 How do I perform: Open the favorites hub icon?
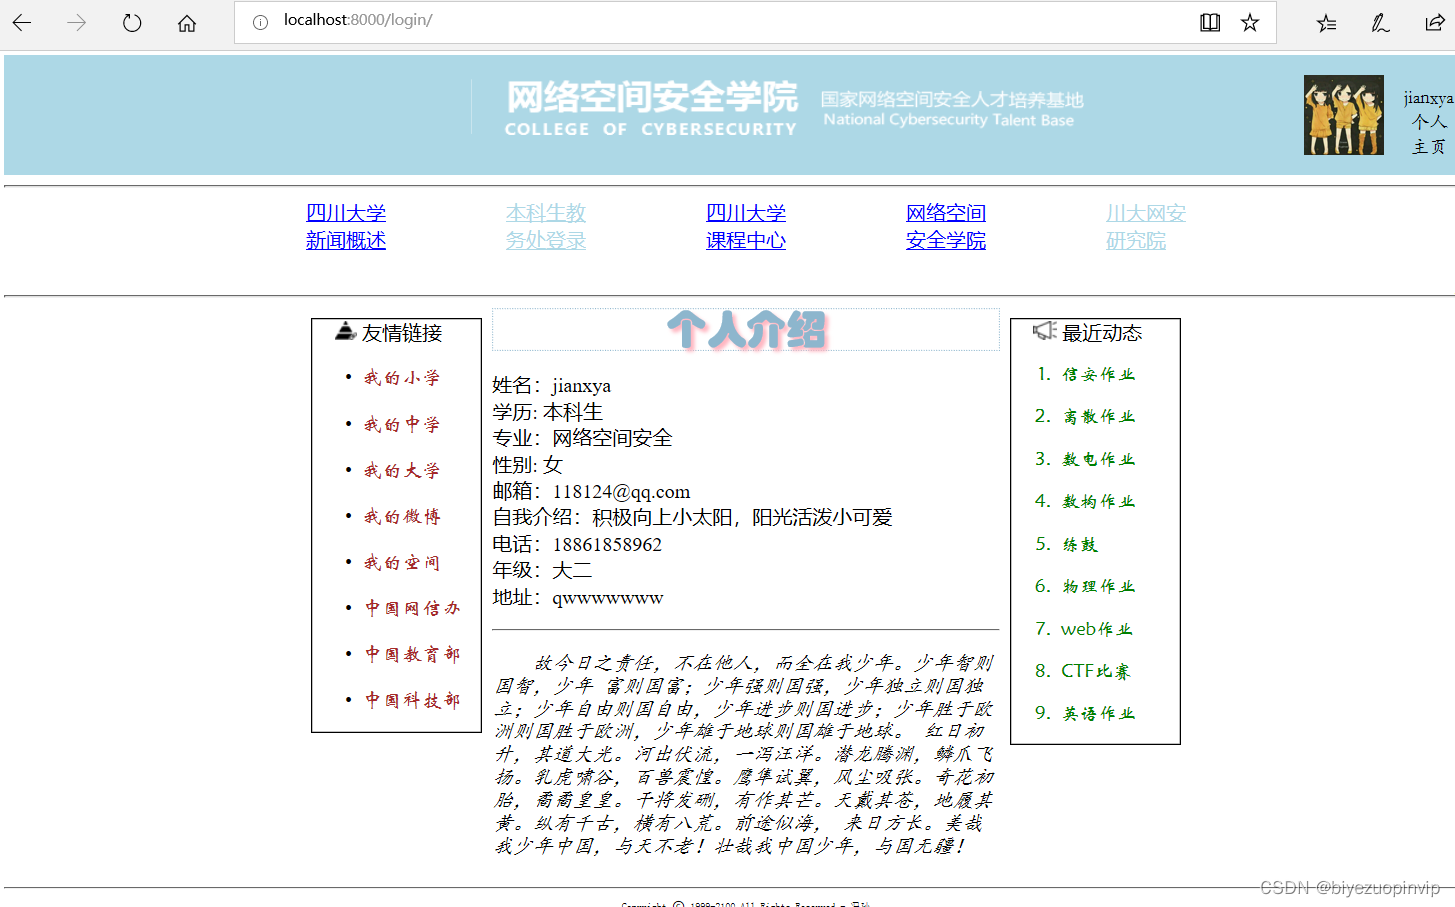1326,23
